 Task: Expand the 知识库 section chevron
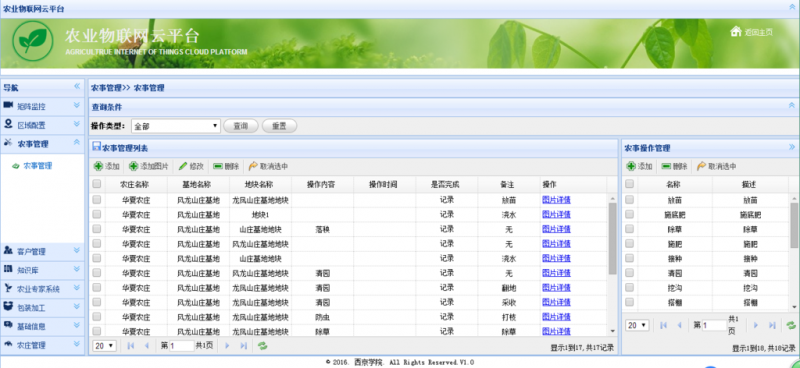[x=77, y=269]
